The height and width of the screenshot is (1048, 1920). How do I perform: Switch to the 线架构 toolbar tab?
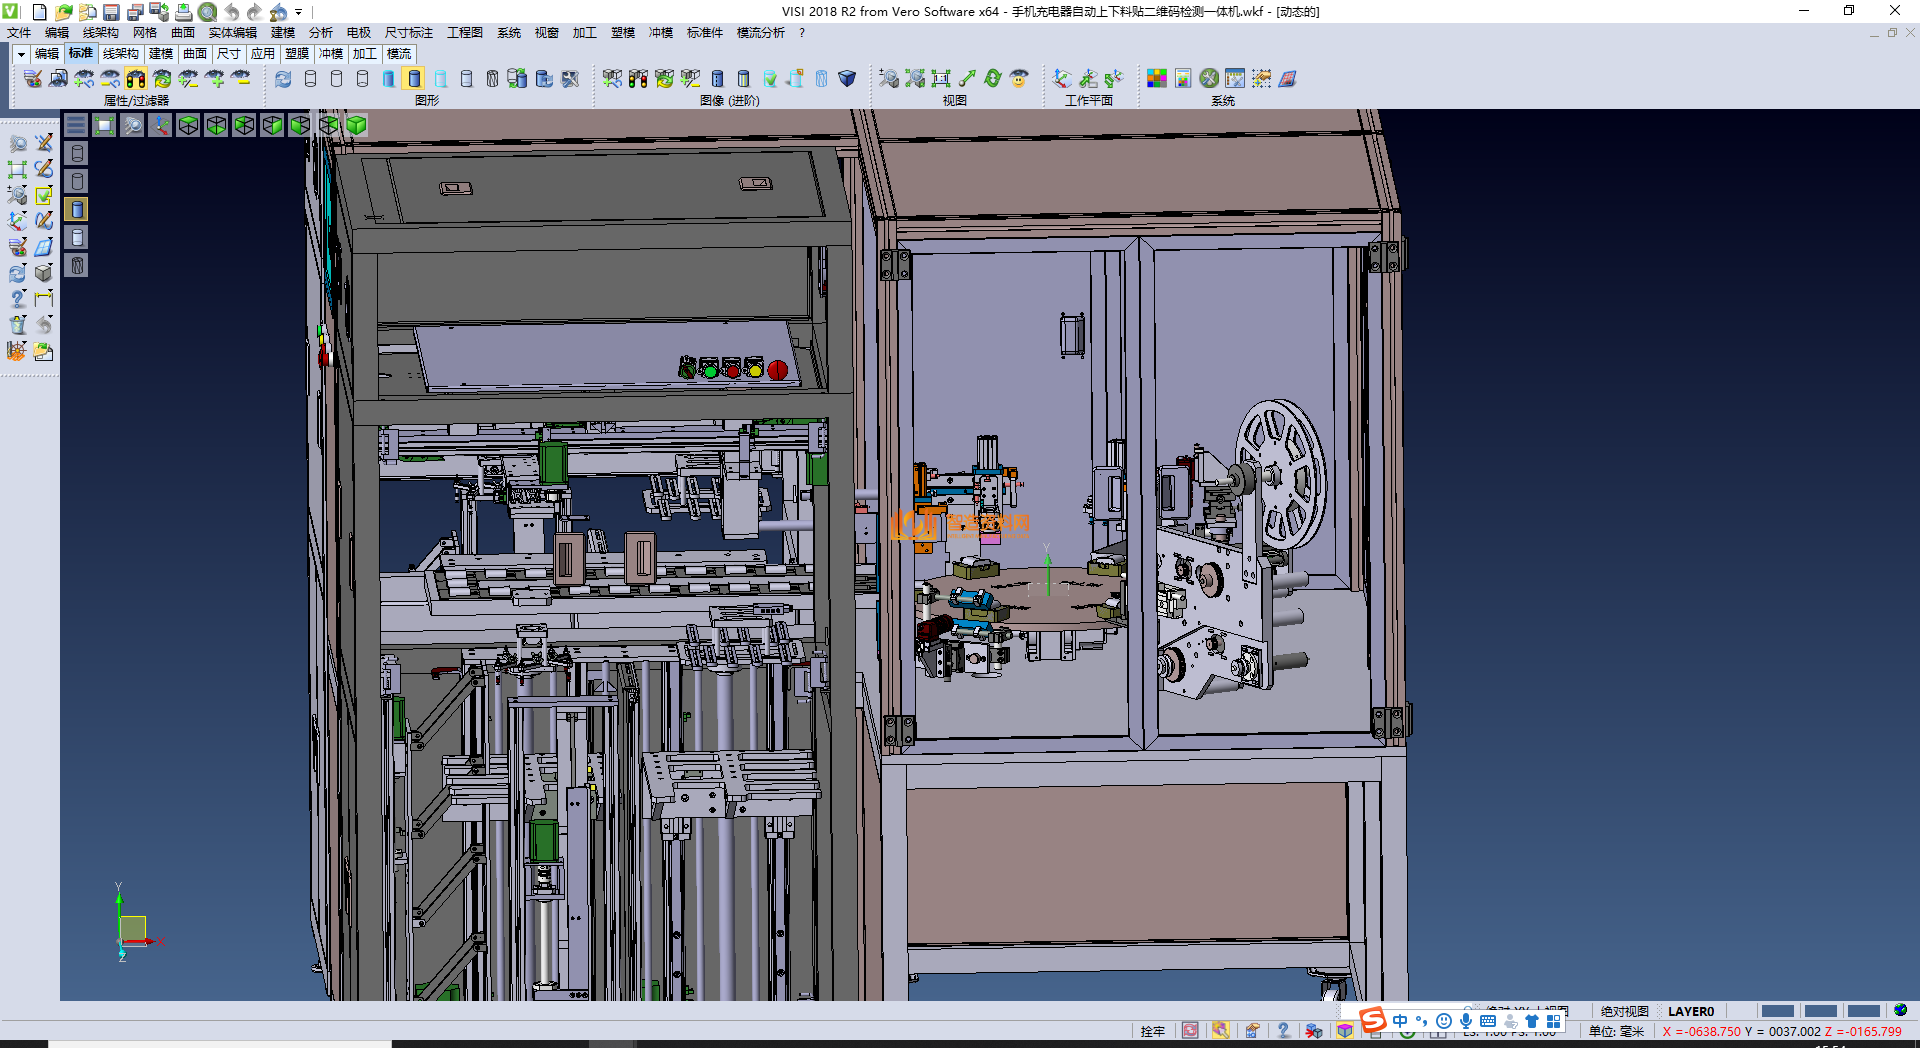point(120,54)
